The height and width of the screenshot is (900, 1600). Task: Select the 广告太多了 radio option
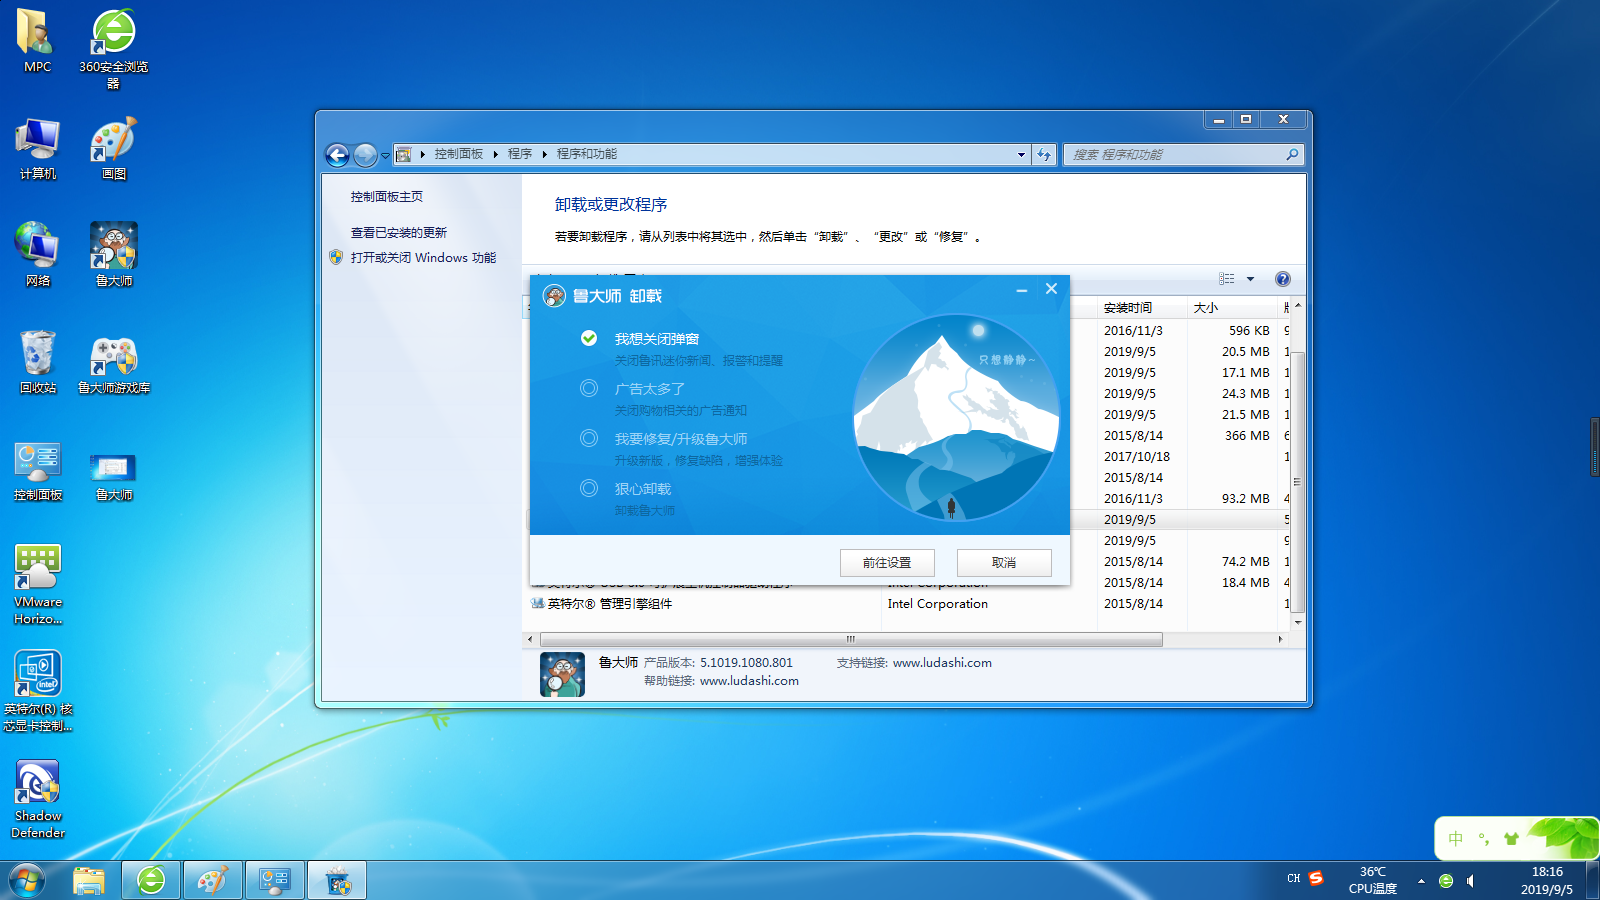click(x=589, y=388)
